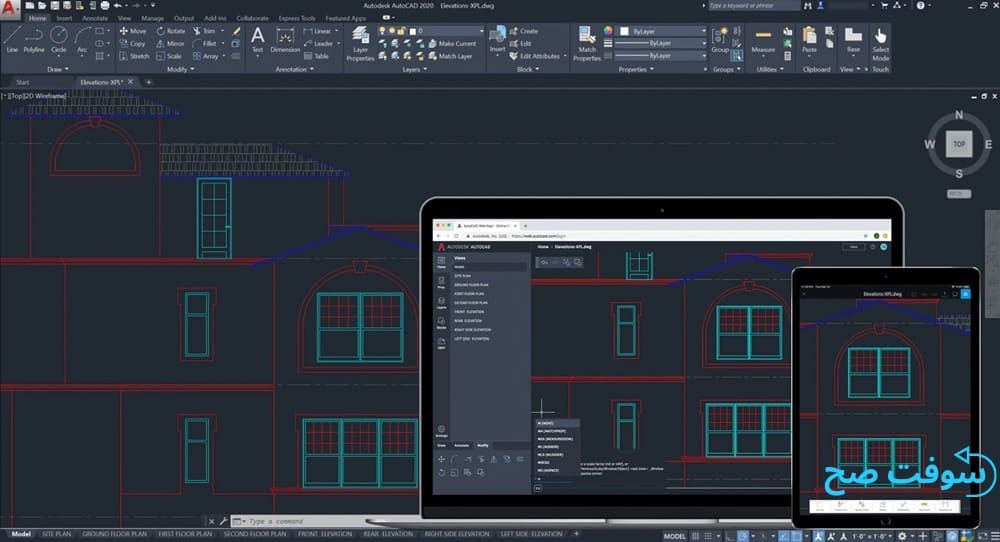Open the Collaborate ribbon tab
The height and width of the screenshot is (542, 1000).
pos(253,18)
